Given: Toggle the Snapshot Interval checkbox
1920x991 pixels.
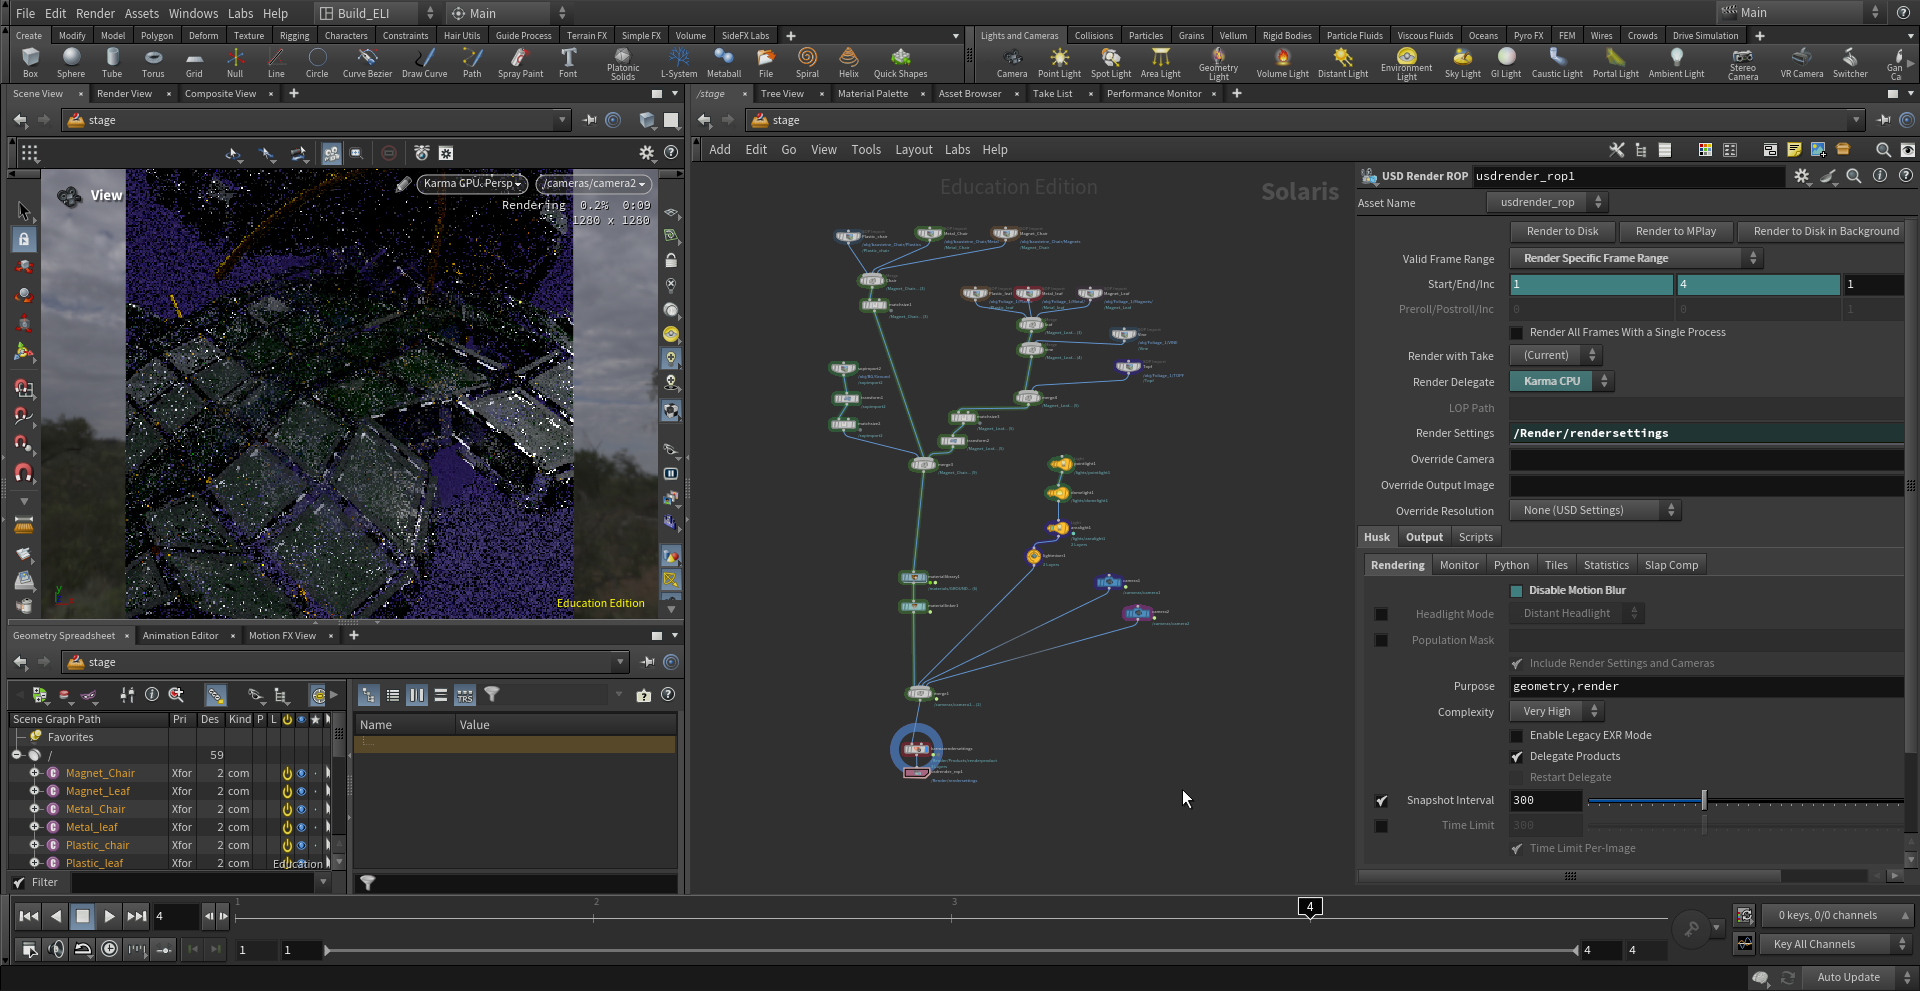Looking at the screenshot, I should coord(1381,801).
